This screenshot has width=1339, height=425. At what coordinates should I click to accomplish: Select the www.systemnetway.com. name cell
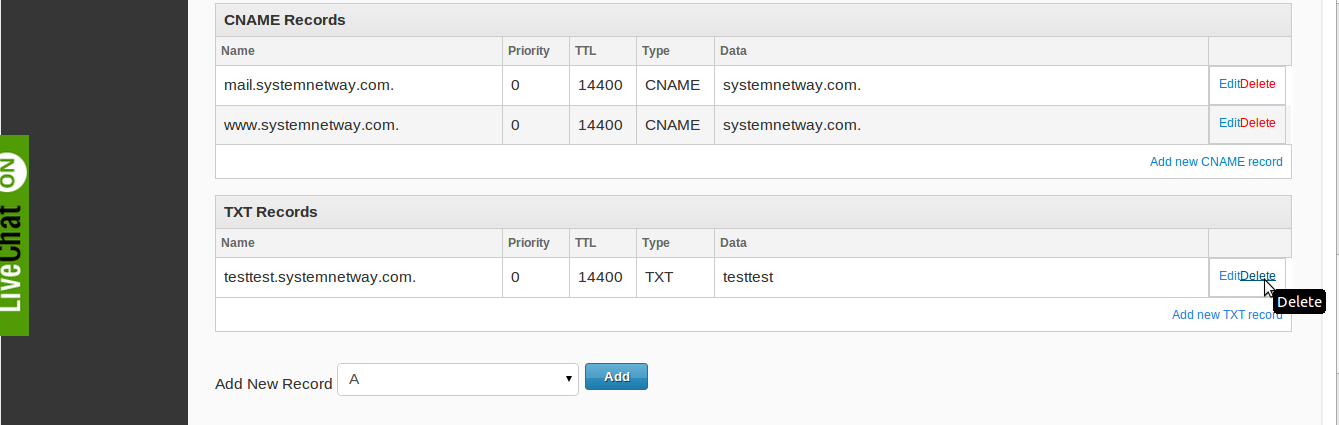click(x=312, y=125)
